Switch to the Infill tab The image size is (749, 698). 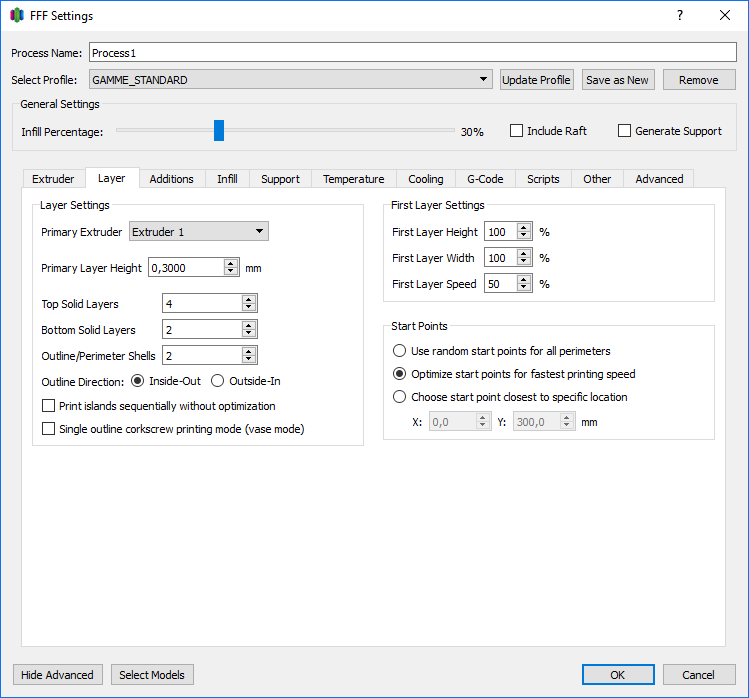tap(227, 179)
